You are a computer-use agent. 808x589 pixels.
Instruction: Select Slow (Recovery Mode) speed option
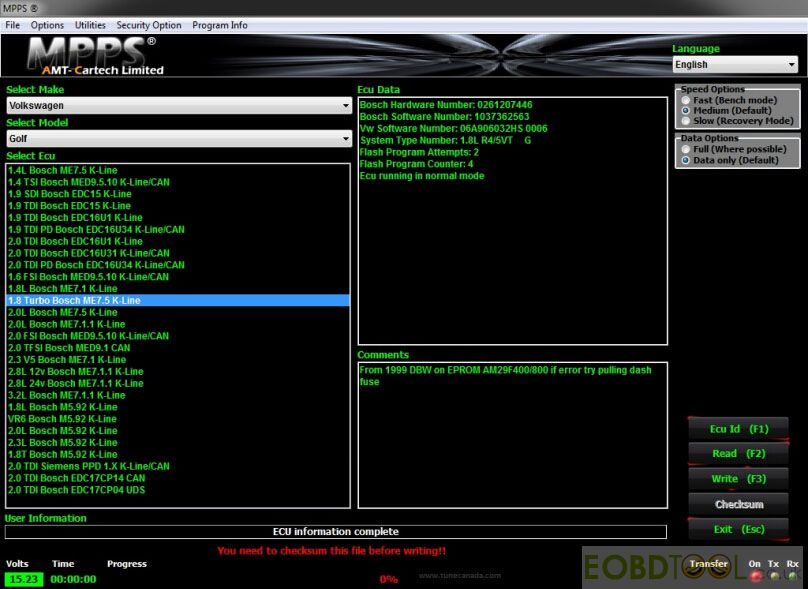coord(685,121)
